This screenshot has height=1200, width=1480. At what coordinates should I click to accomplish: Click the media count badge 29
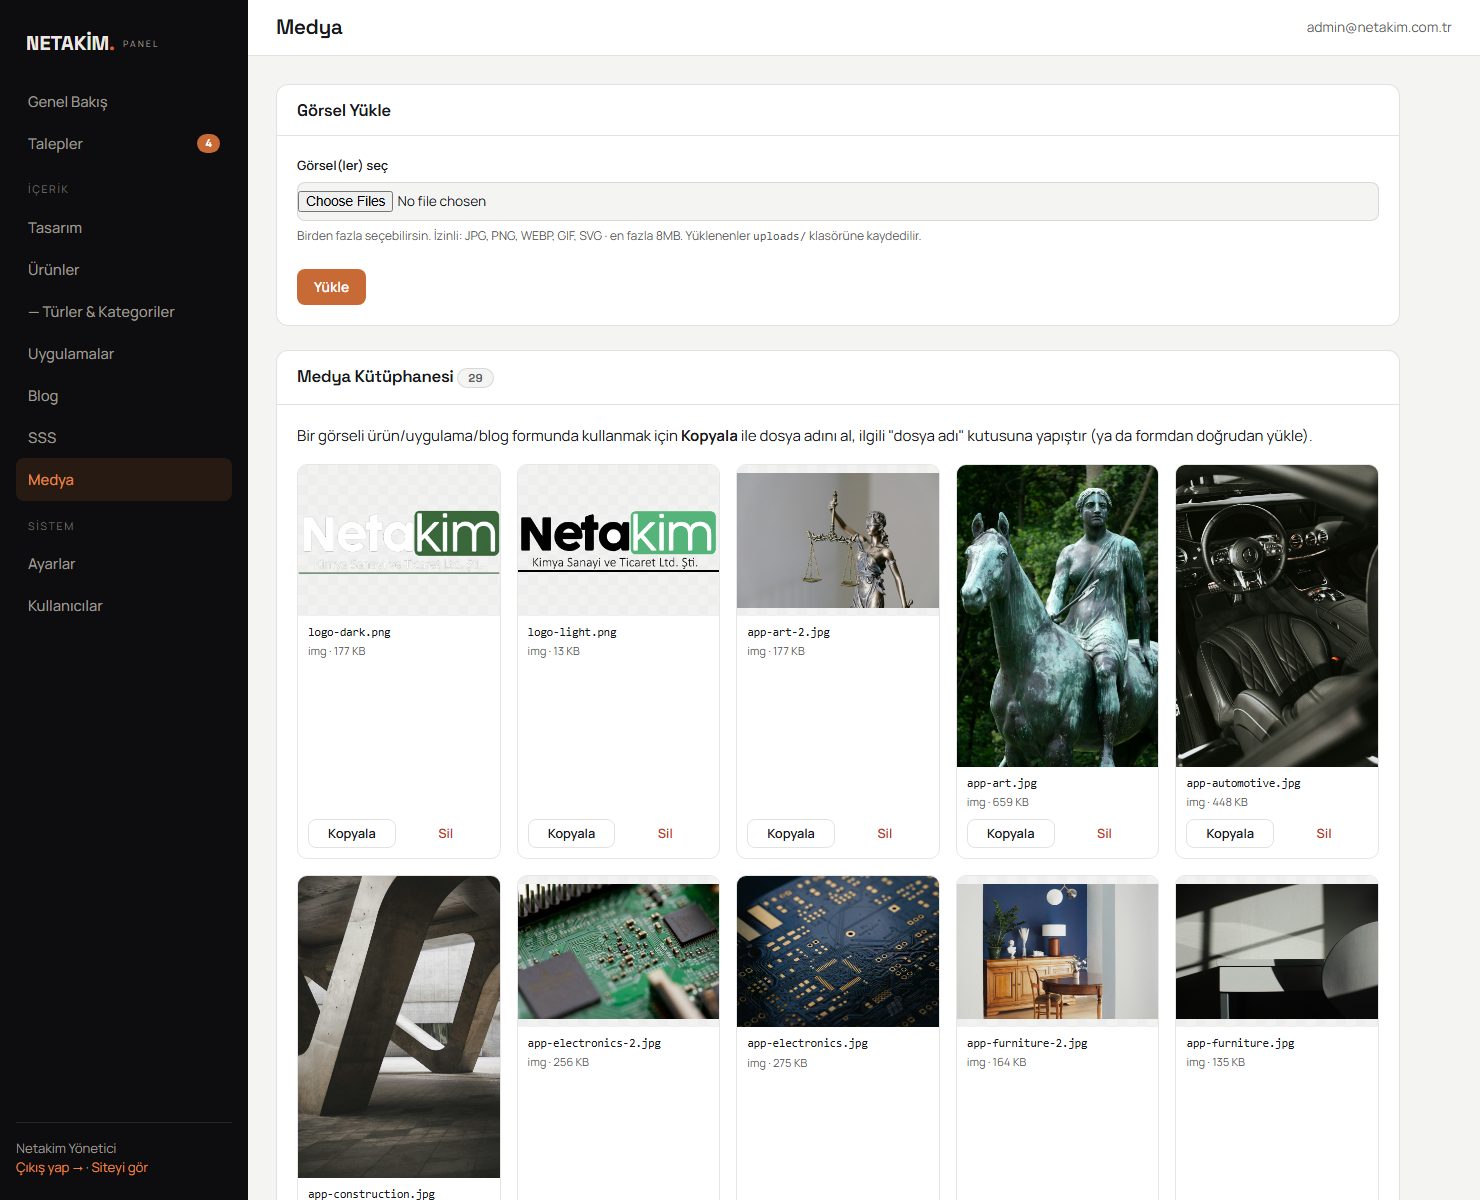[x=475, y=378]
